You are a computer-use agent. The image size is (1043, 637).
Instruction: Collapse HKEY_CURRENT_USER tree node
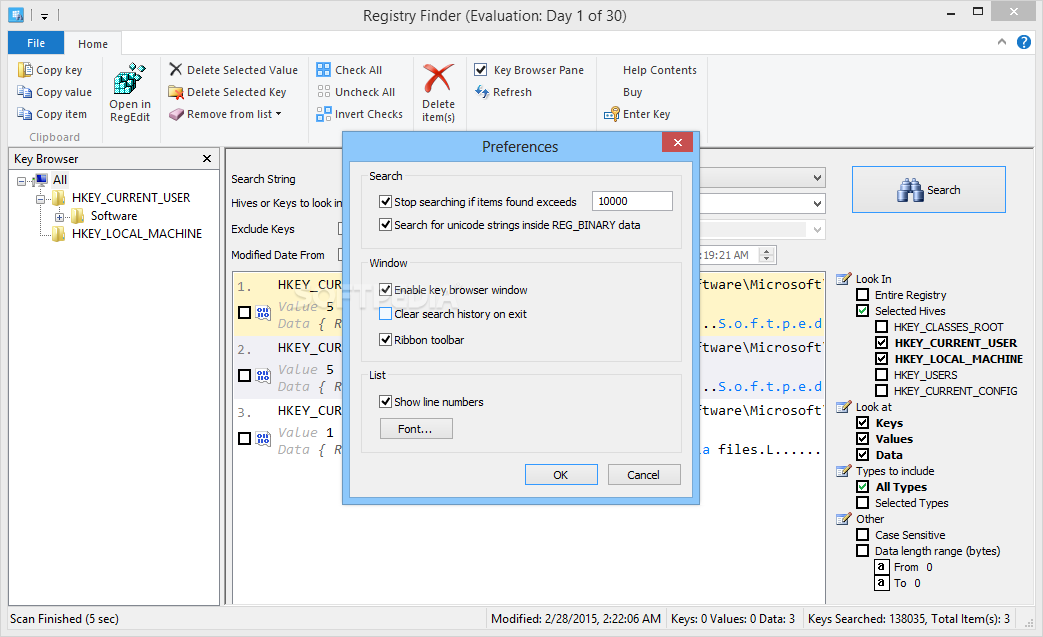click(40, 198)
